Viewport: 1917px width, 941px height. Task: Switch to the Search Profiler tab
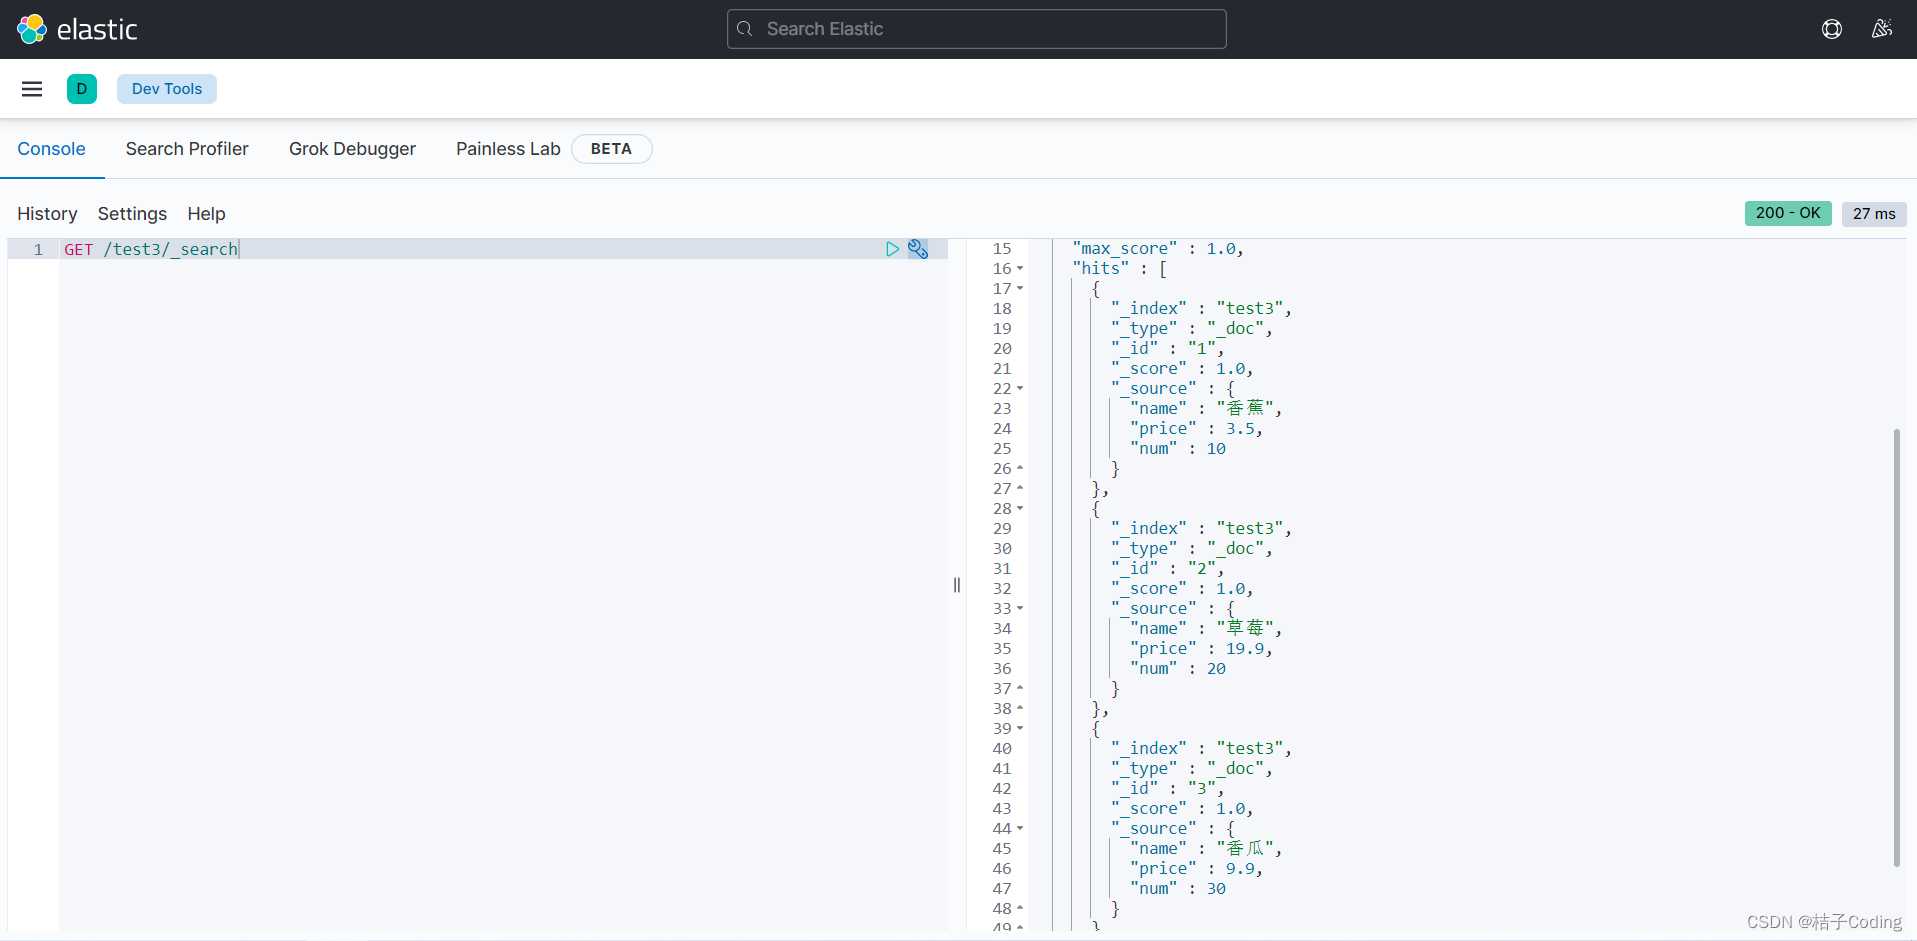click(x=187, y=149)
